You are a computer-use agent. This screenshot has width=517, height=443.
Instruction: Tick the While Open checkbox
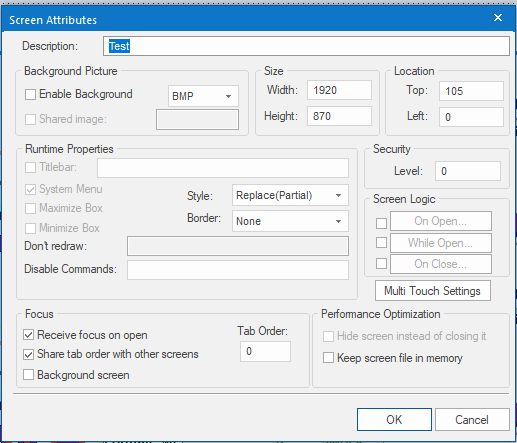click(381, 243)
